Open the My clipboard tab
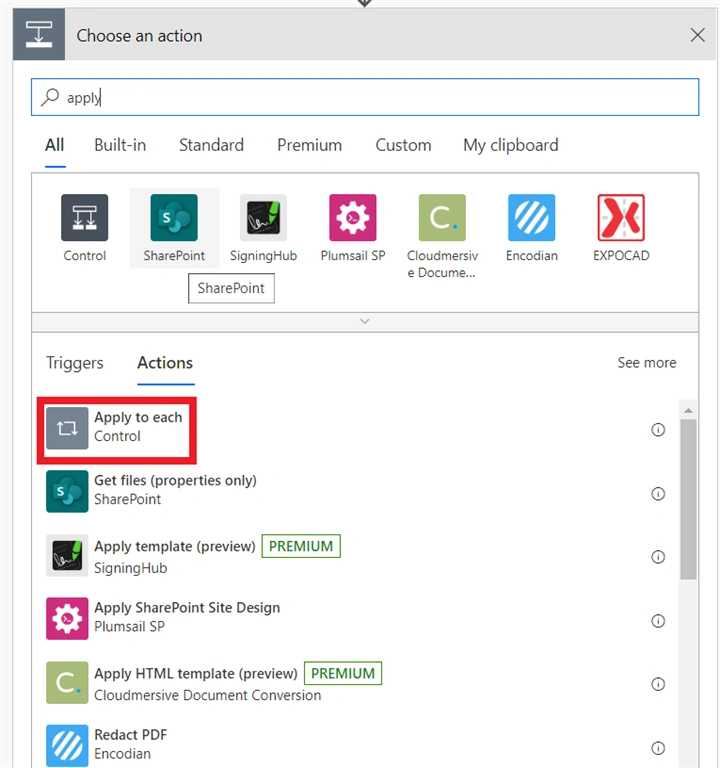The width and height of the screenshot is (720, 768). (x=510, y=145)
